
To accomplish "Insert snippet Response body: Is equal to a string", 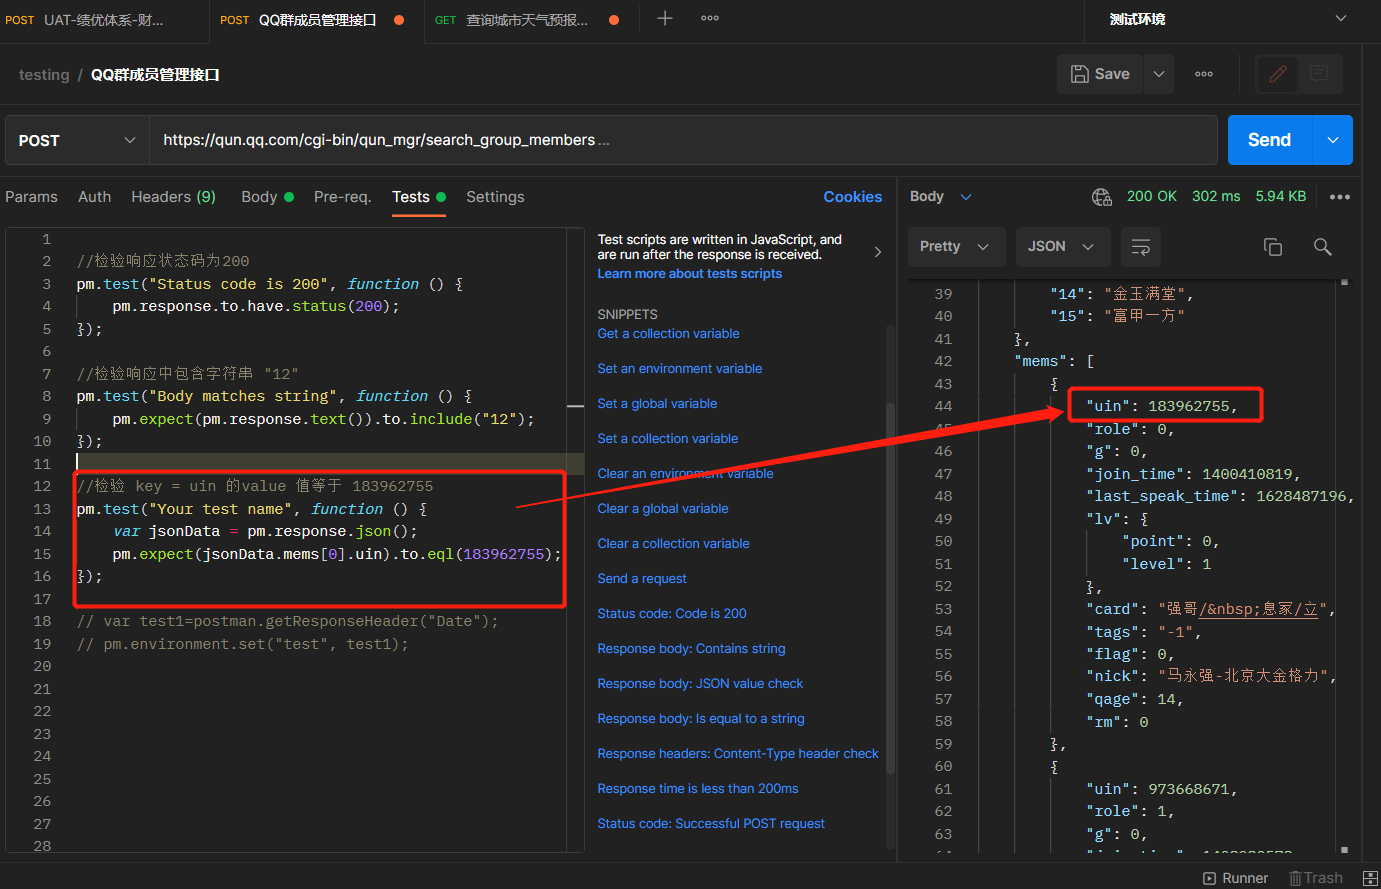I will (701, 719).
